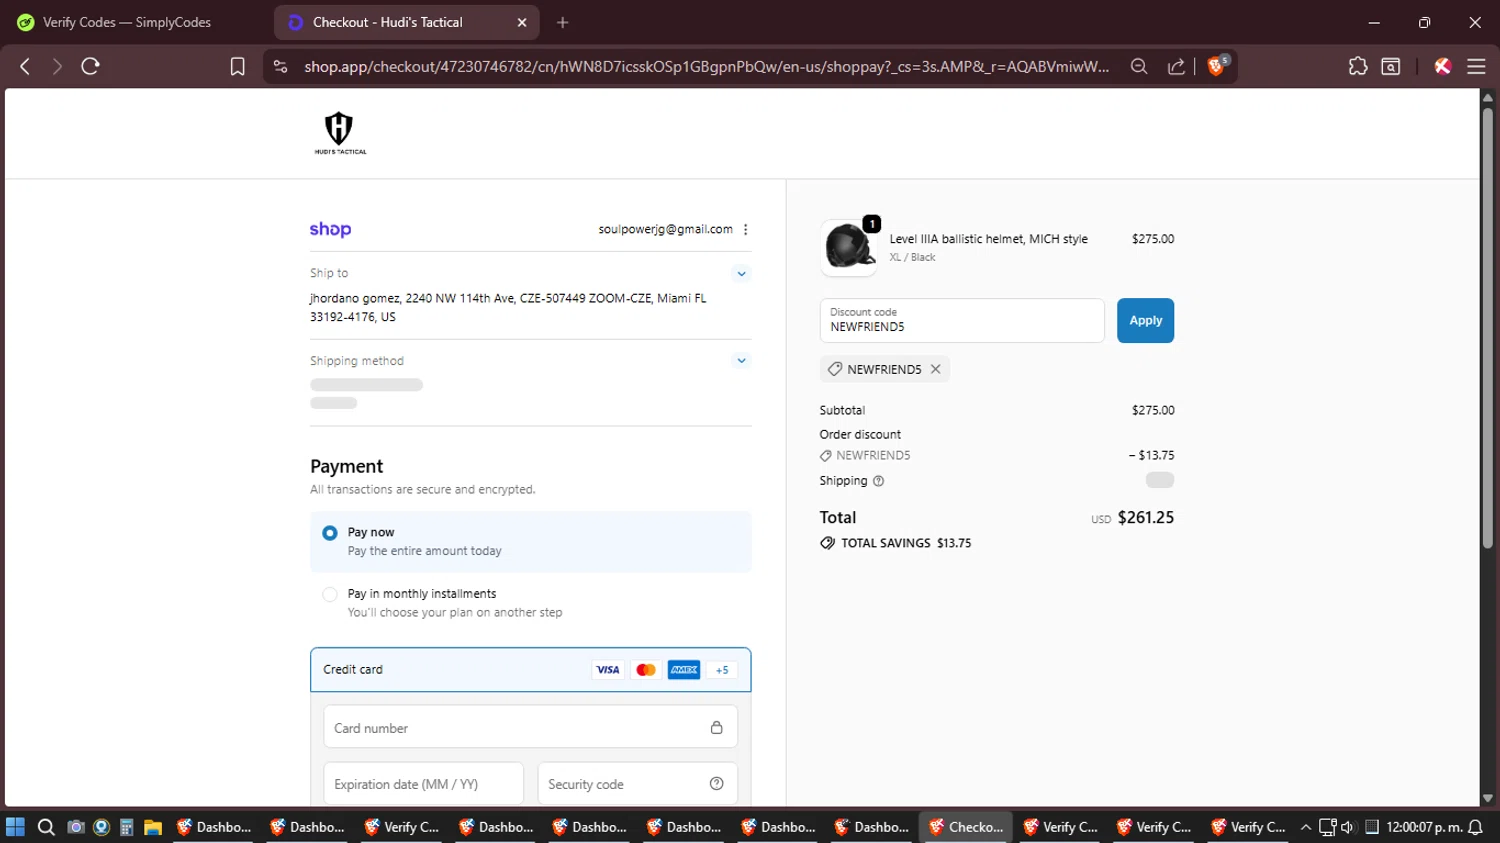The image size is (1500, 843).
Task: Open the volume control in system tray
Action: tap(1348, 827)
